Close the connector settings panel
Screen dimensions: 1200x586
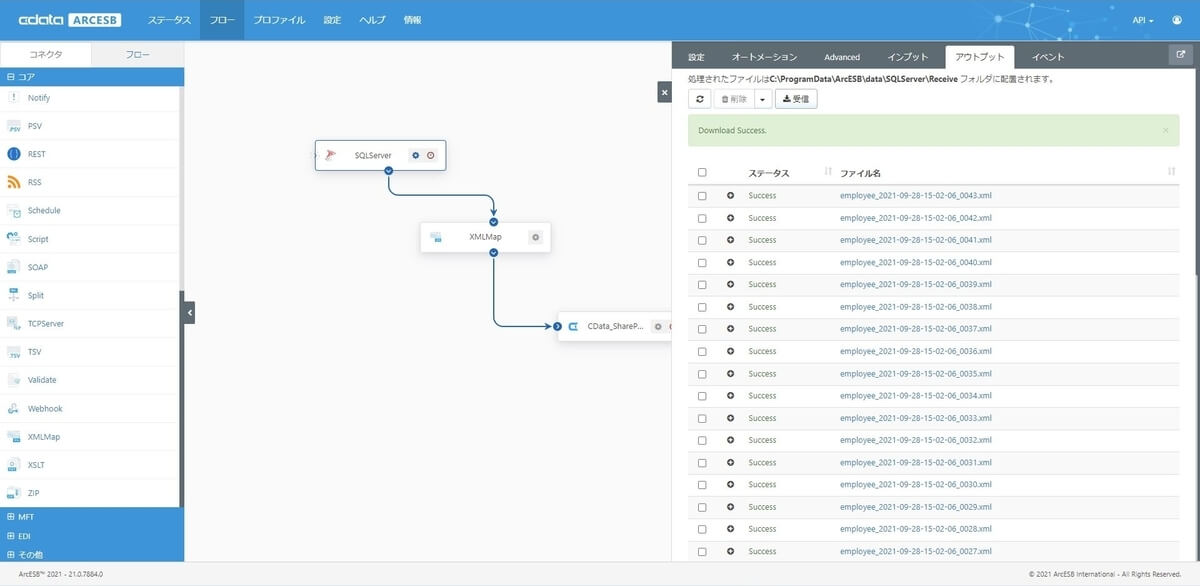[x=664, y=92]
